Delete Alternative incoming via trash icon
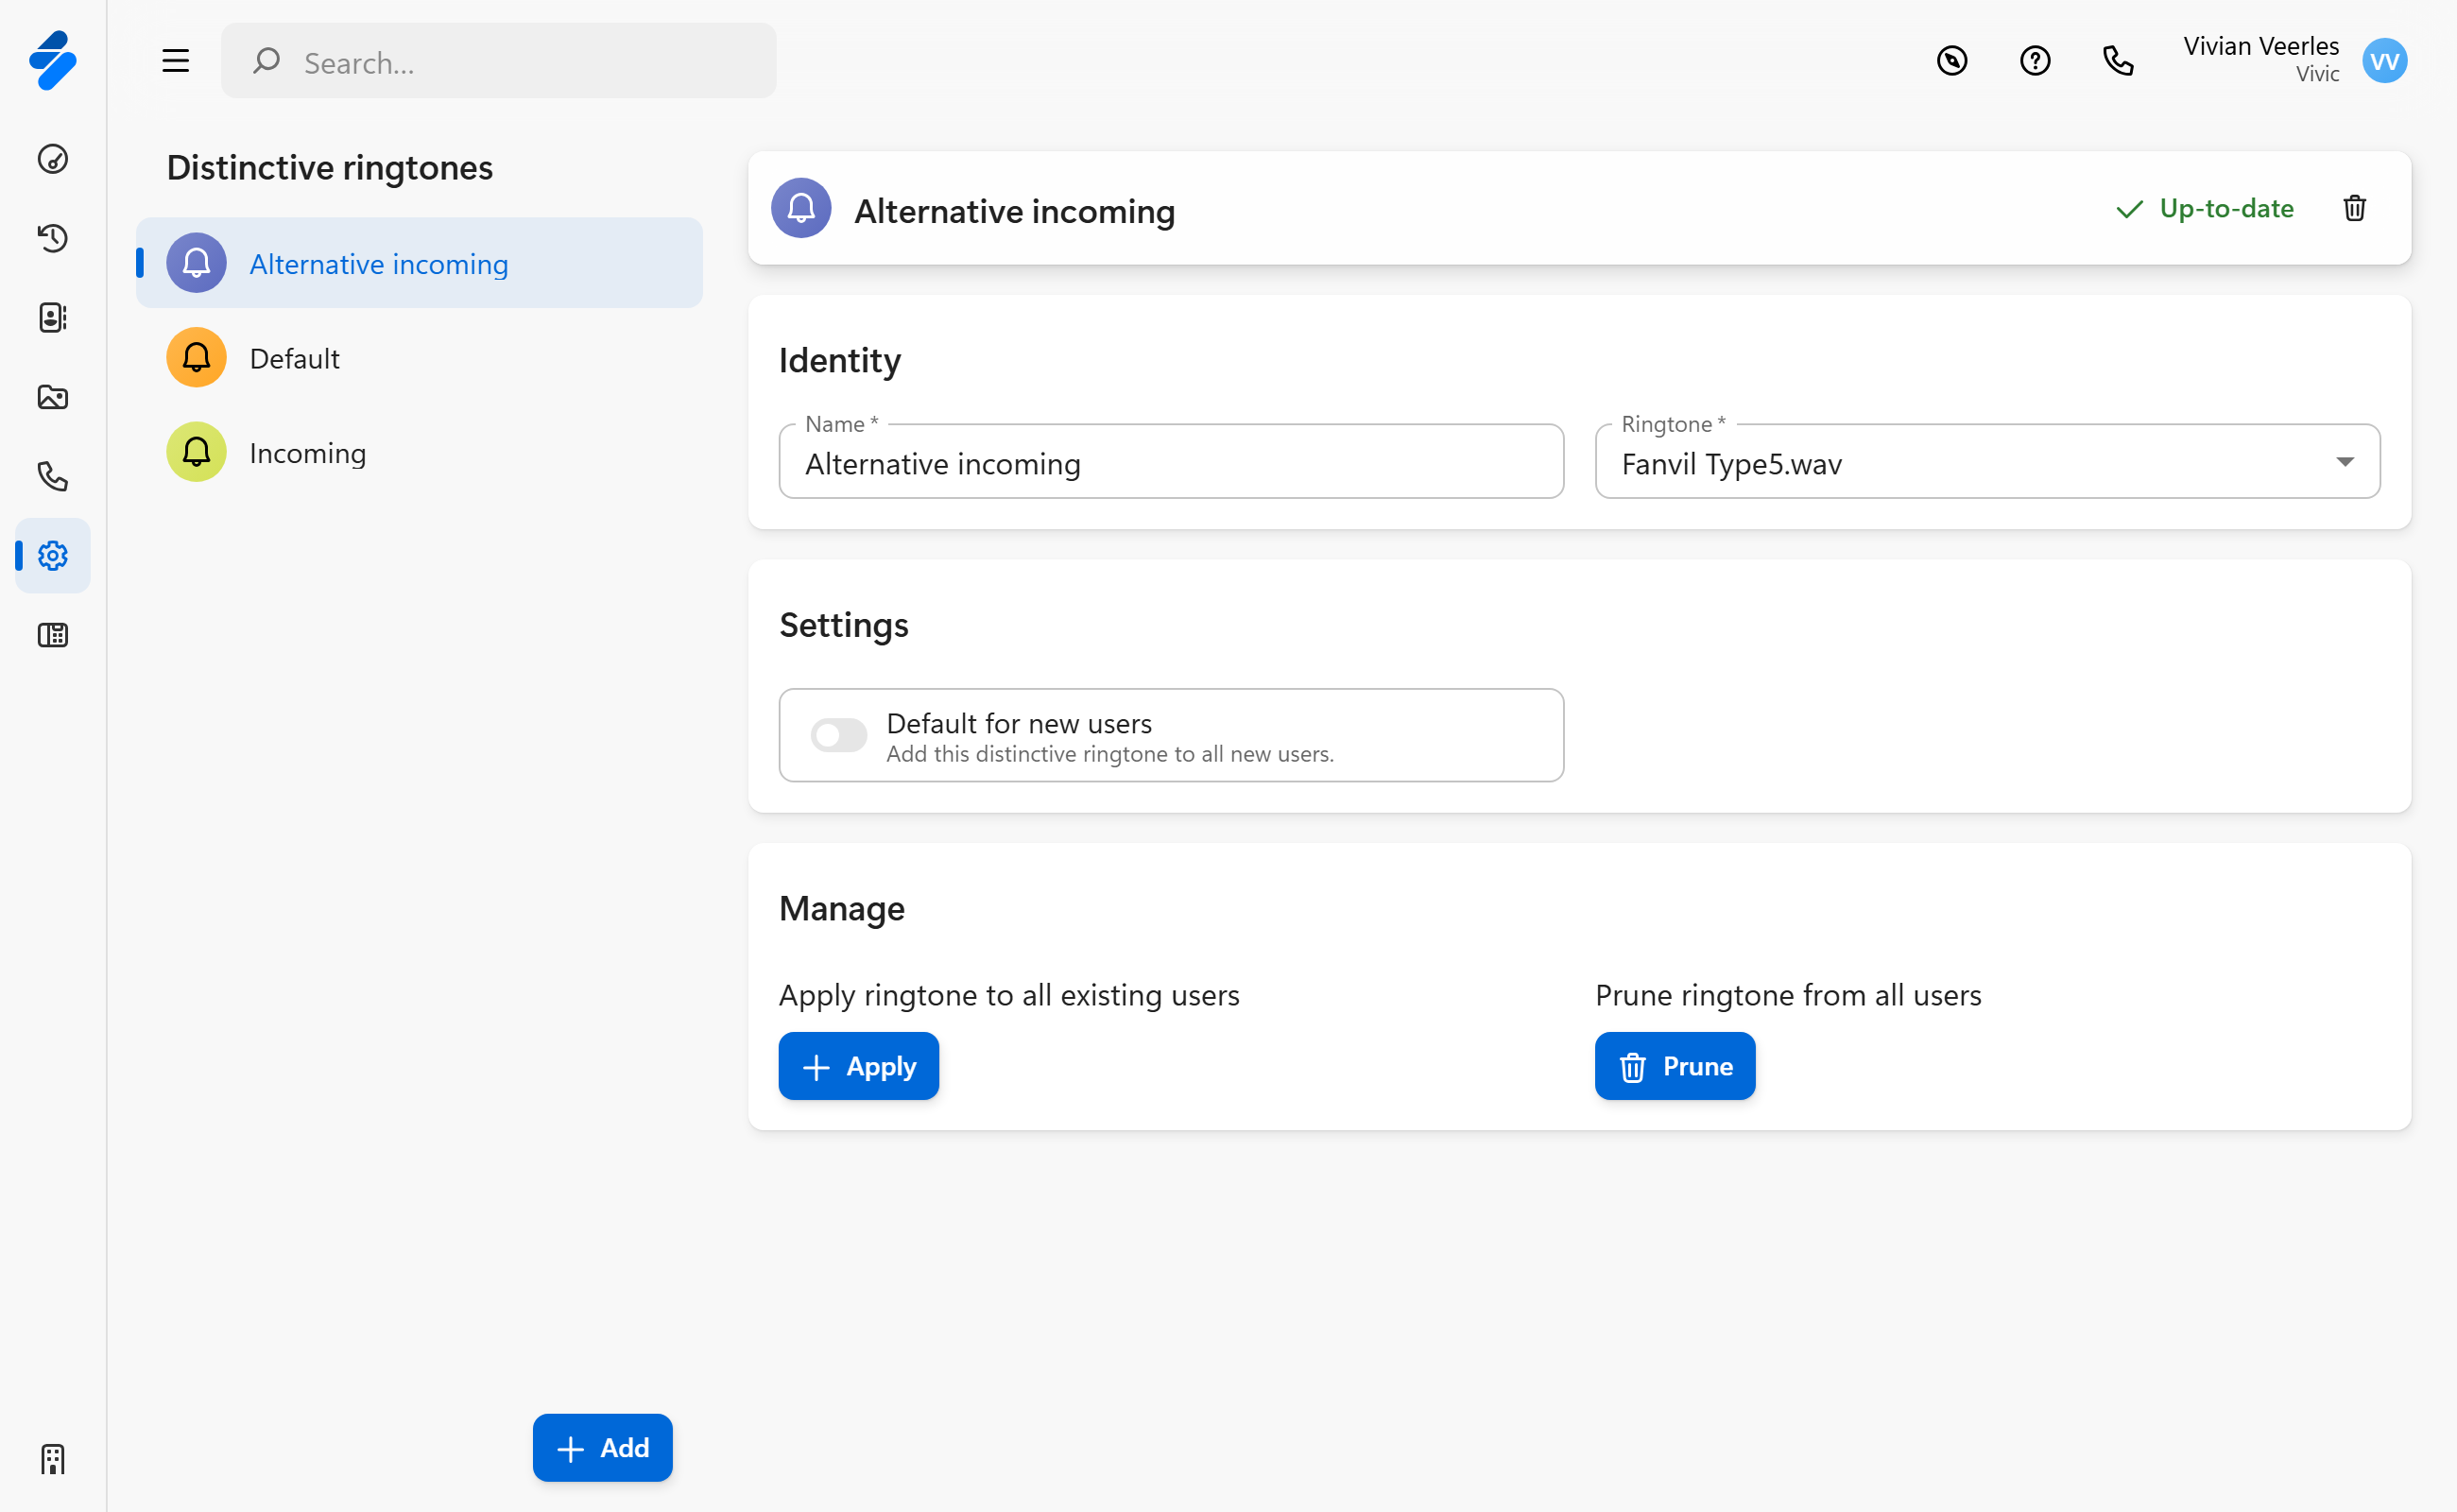The width and height of the screenshot is (2457, 1512). click(2354, 208)
